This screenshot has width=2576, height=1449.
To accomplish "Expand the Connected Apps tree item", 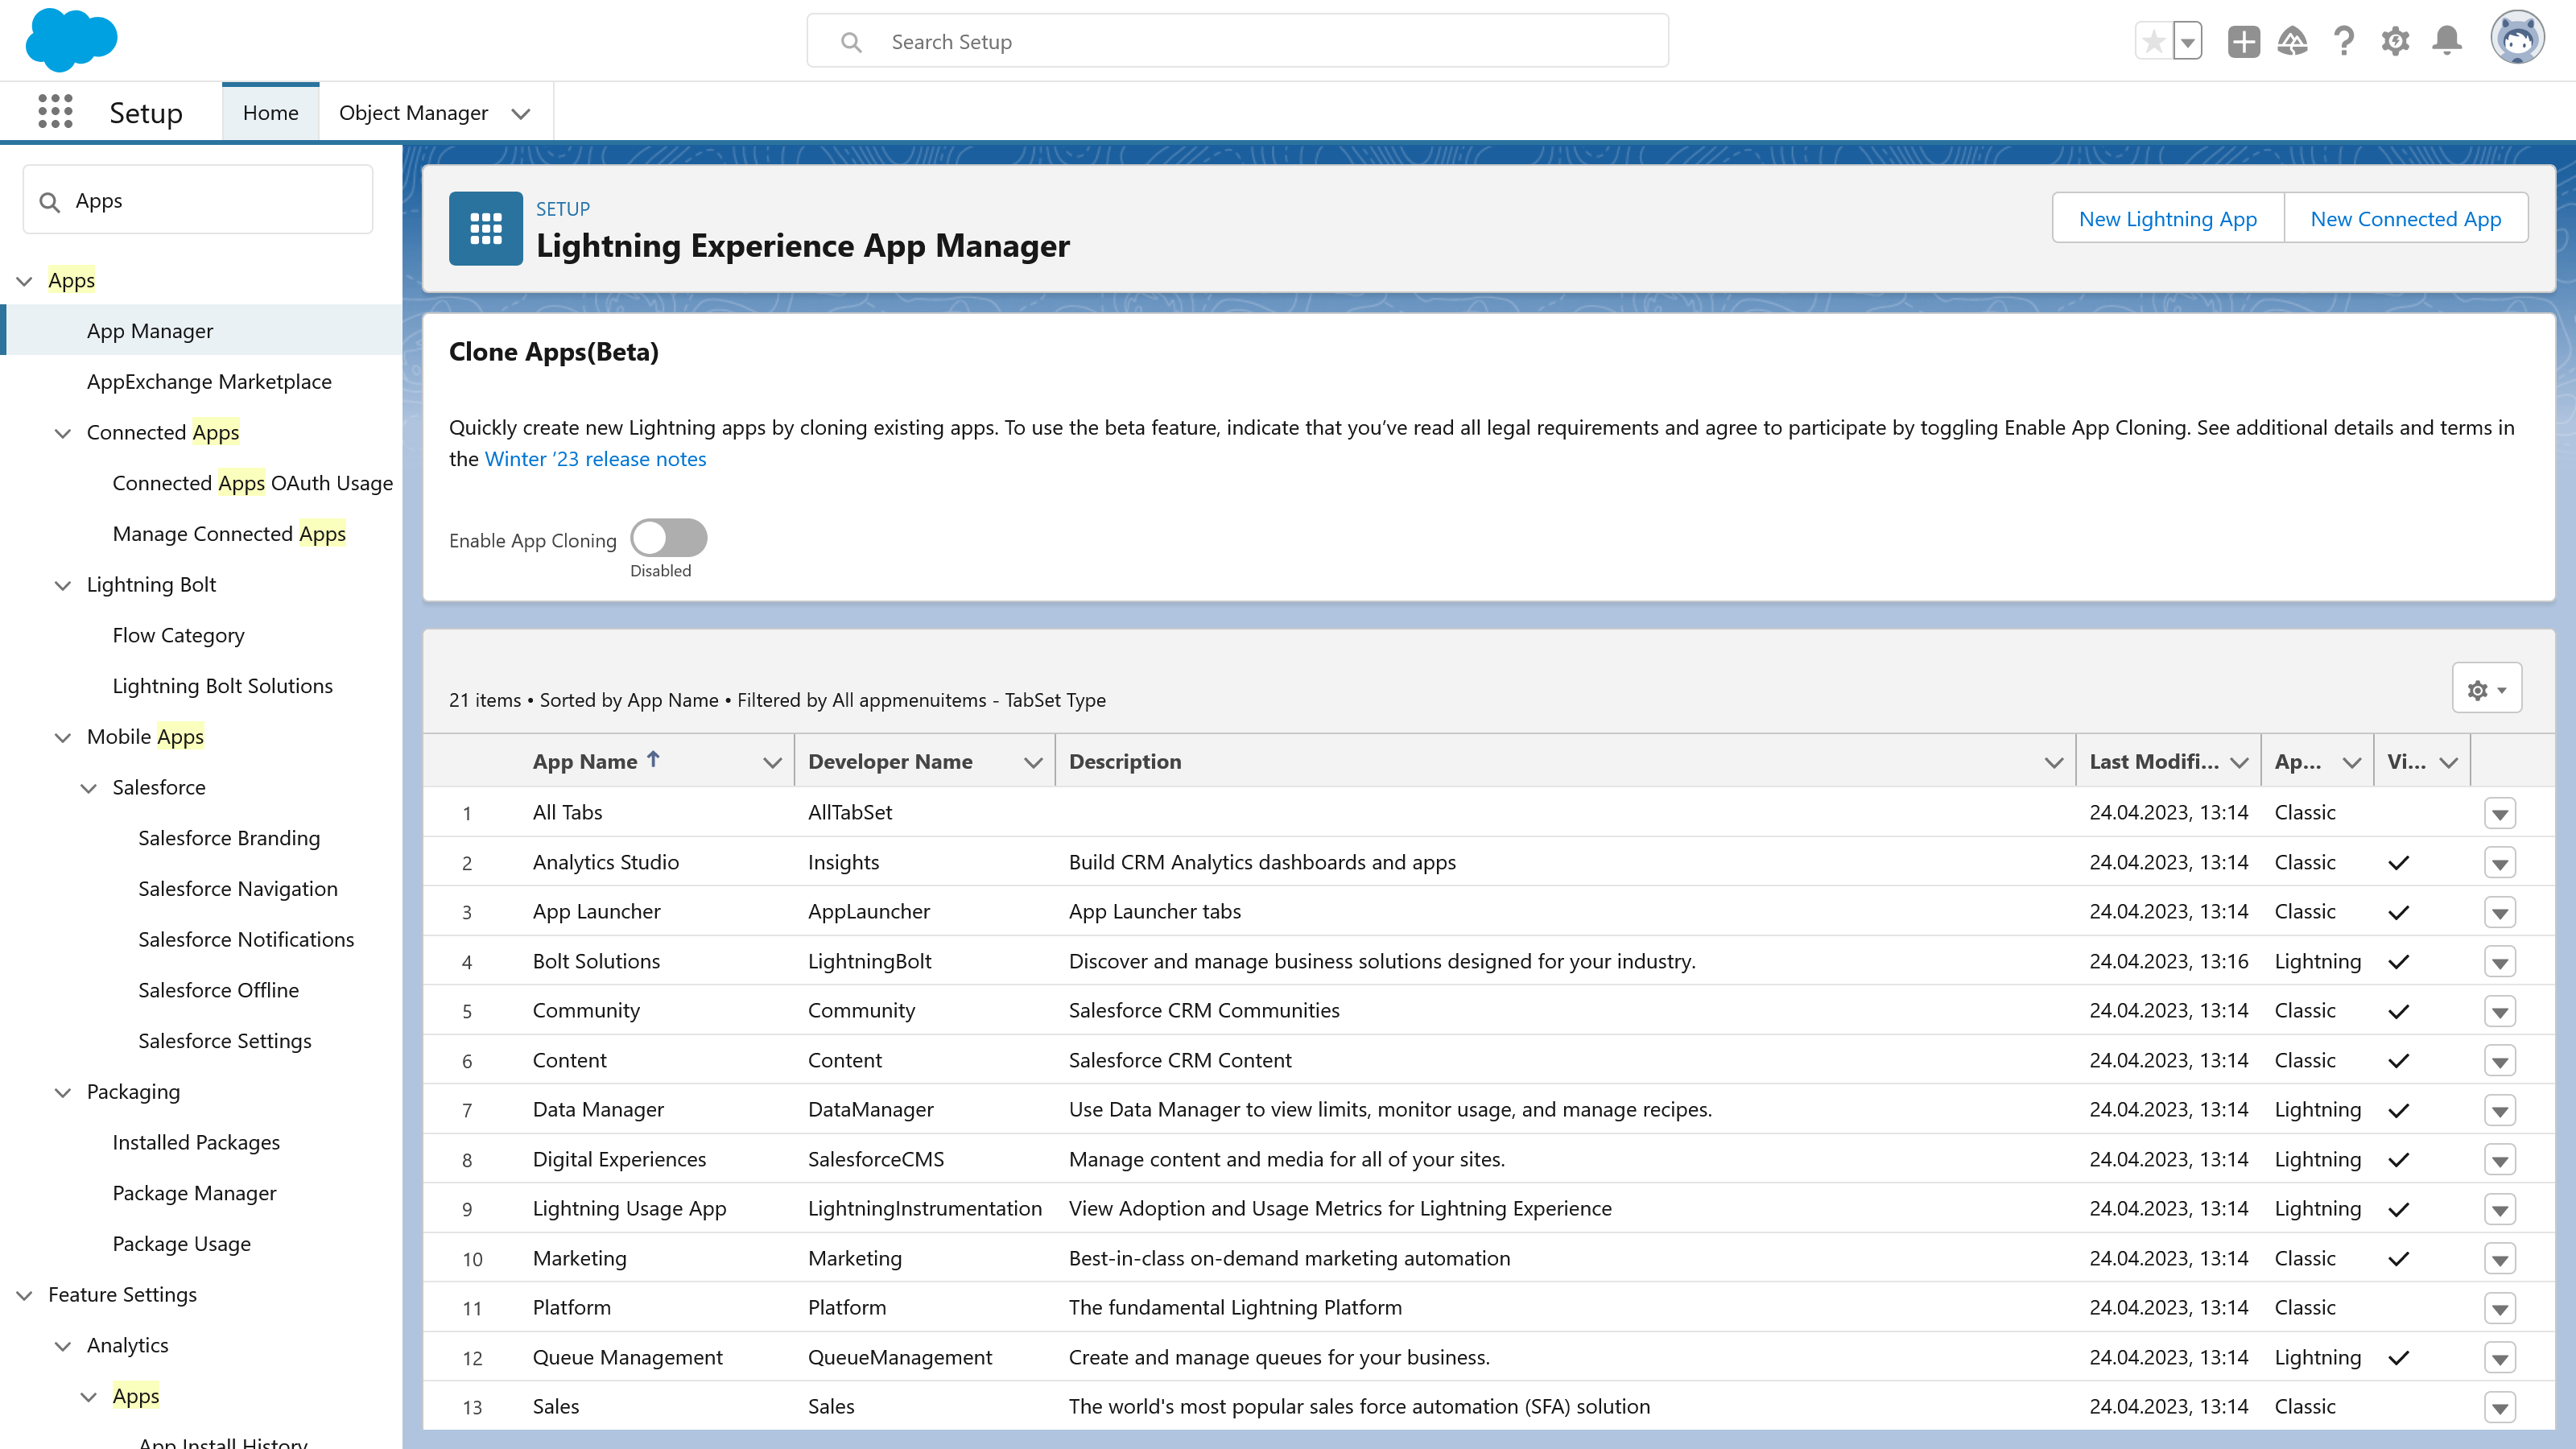I will click(62, 431).
